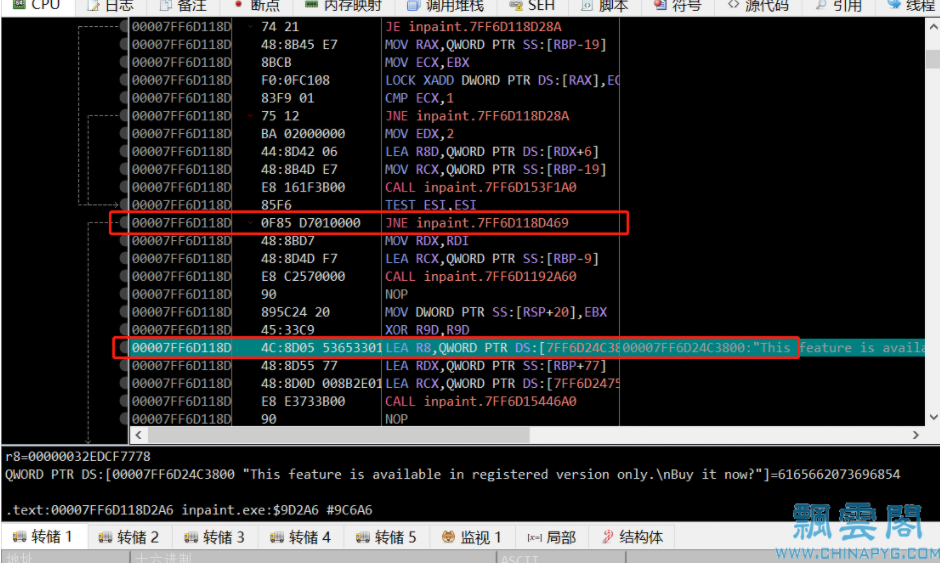
Task: Click disassembly vertical scrollbar down arrow
Action: 933,417
